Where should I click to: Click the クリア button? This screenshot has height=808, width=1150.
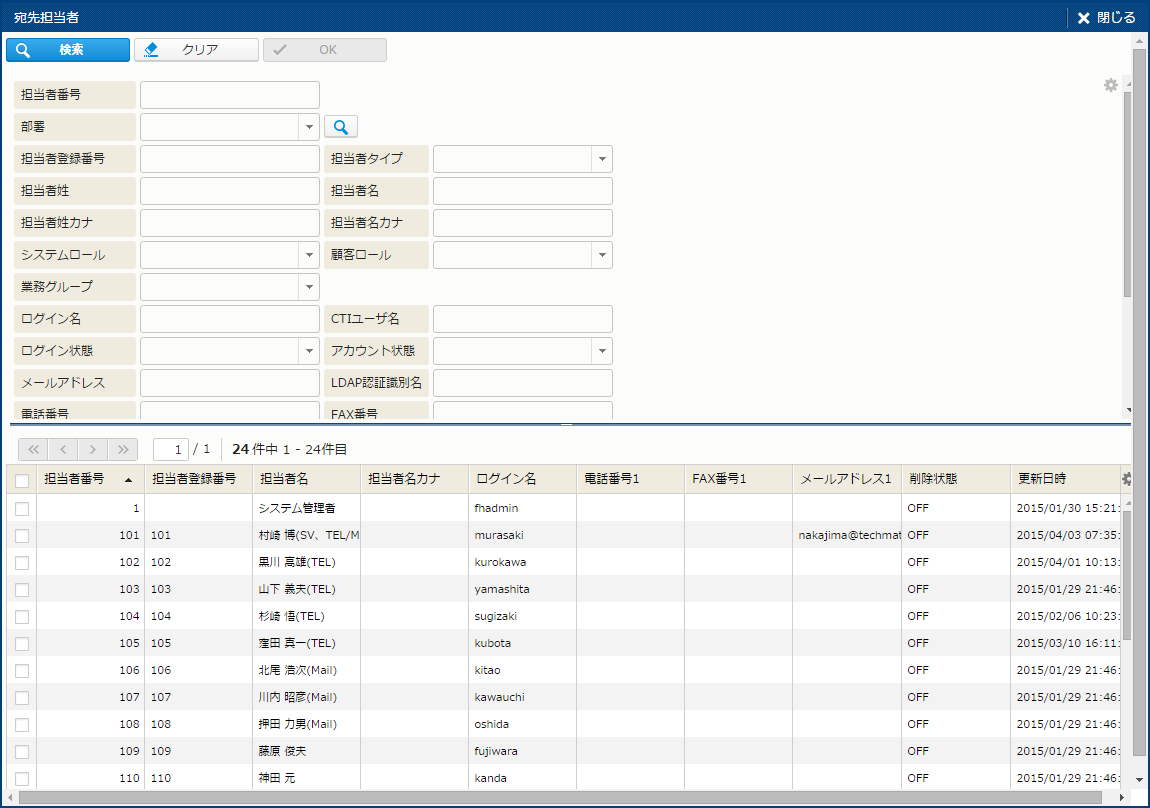pos(197,50)
